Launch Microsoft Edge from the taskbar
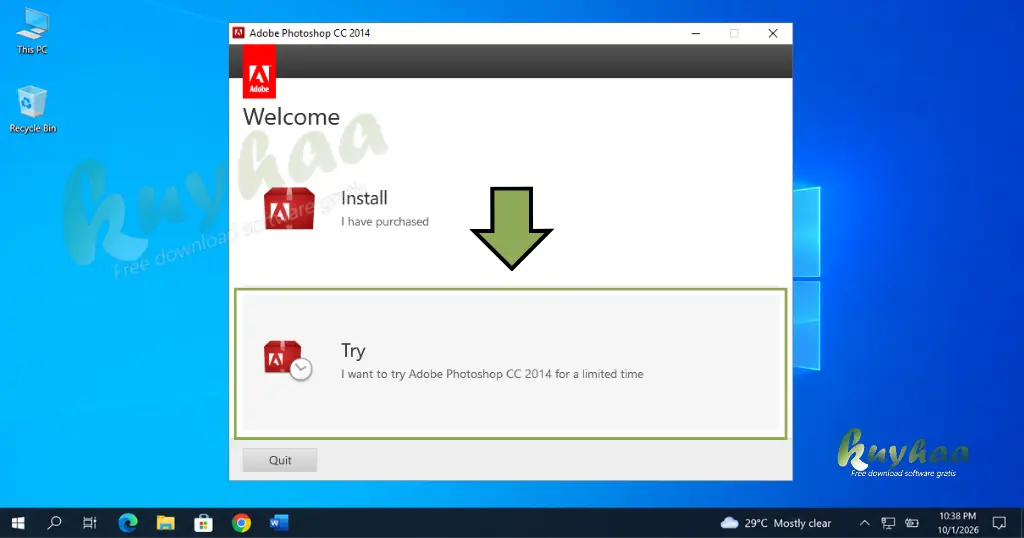Viewport: 1024px width, 538px height. click(x=128, y=523)
